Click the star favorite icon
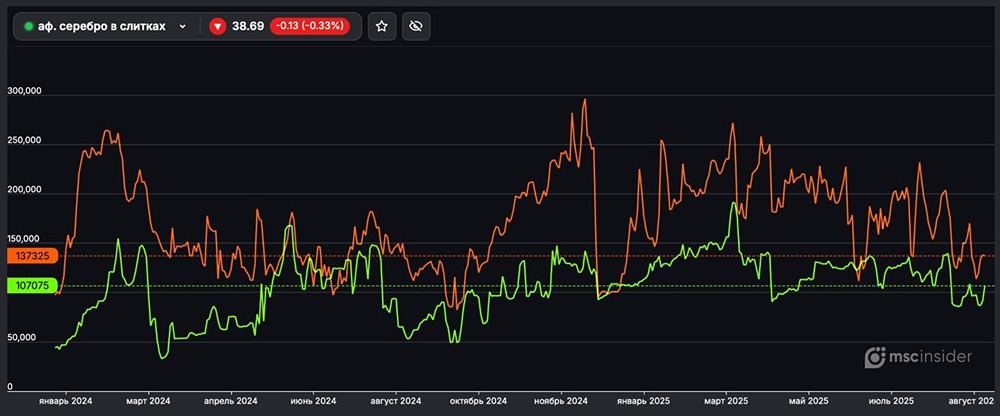The image size is (1000, 416). pyautogui.click(x=381, y=26)
